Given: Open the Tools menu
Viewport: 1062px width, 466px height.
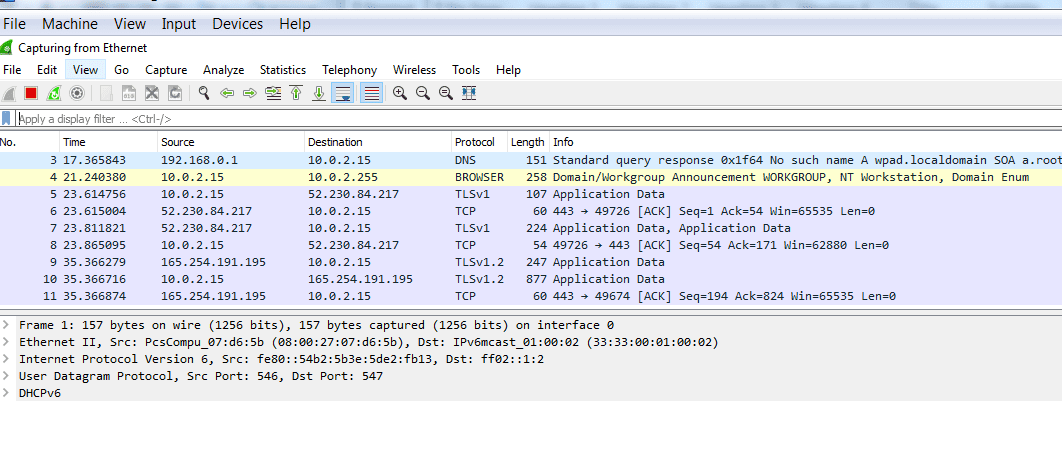Looking at the screenshot, I should pos(466,70).
